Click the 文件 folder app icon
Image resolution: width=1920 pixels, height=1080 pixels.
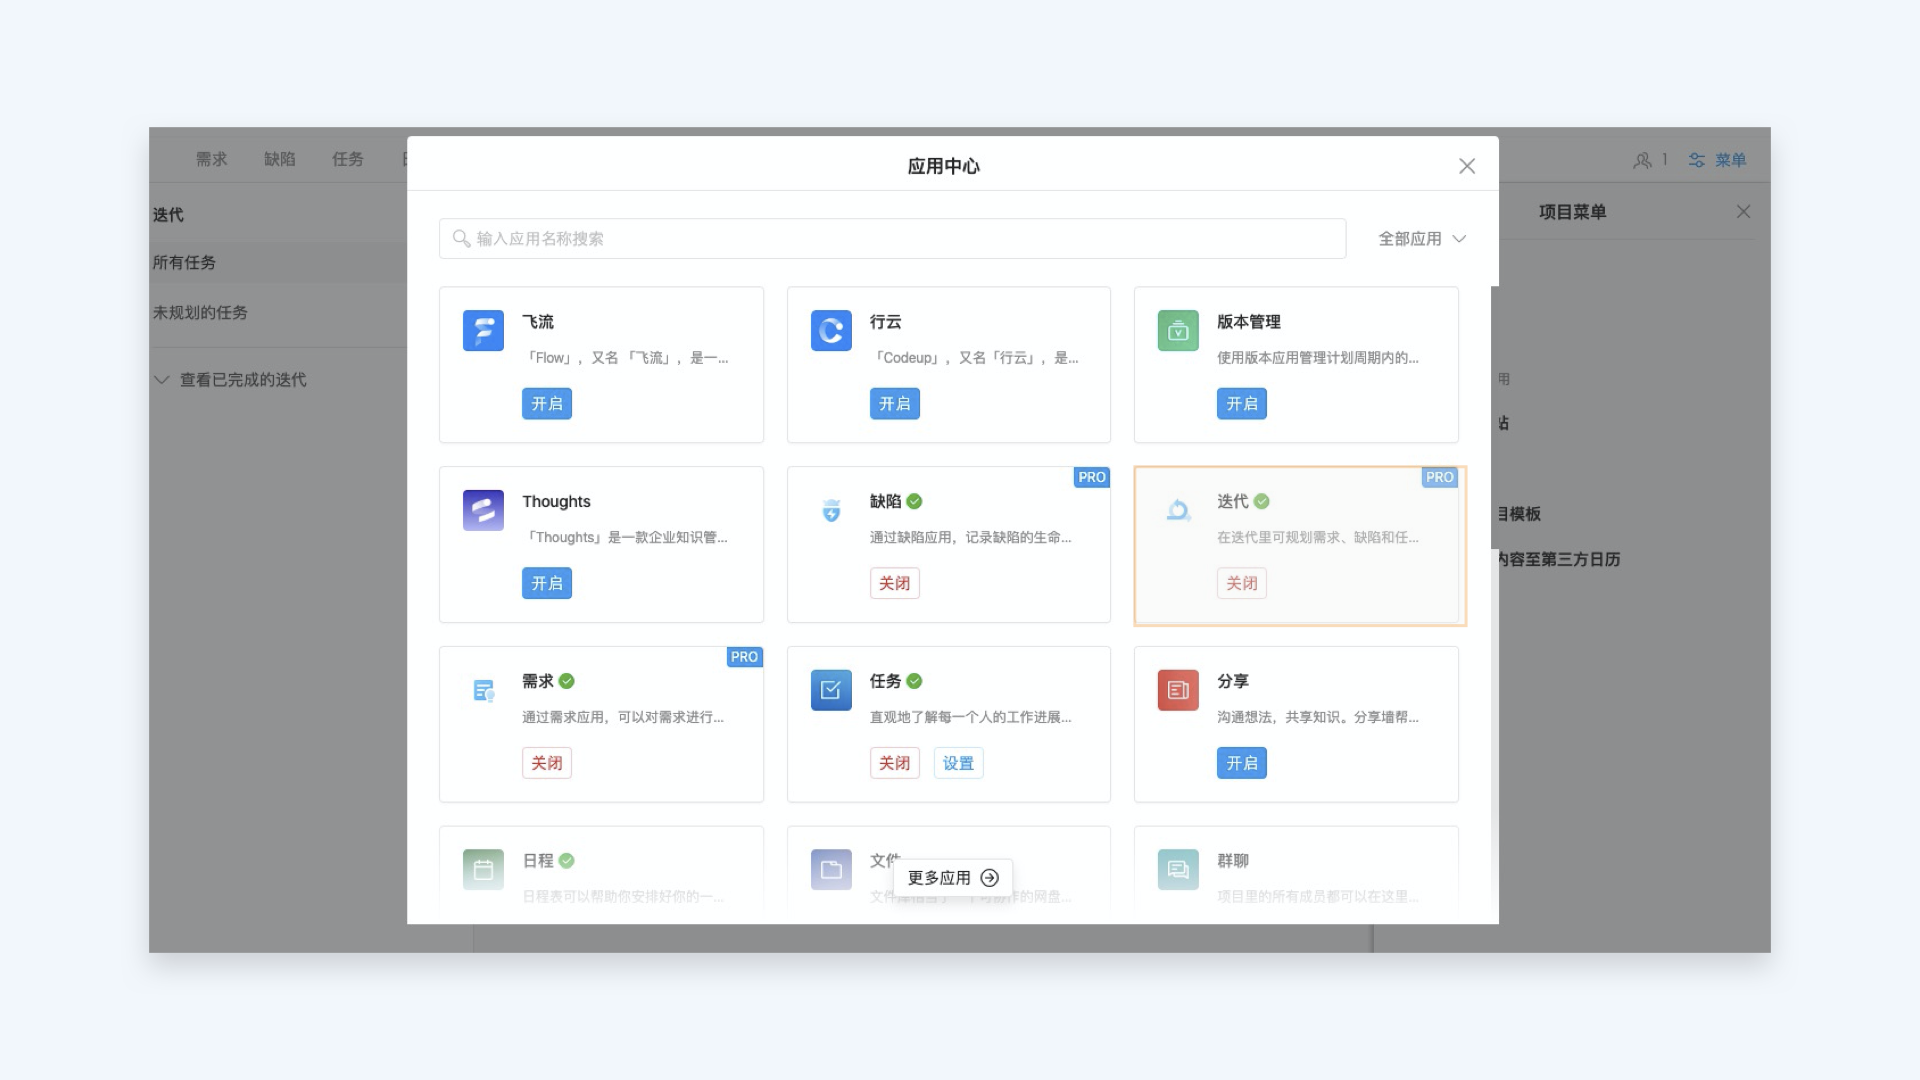[831, 869]
